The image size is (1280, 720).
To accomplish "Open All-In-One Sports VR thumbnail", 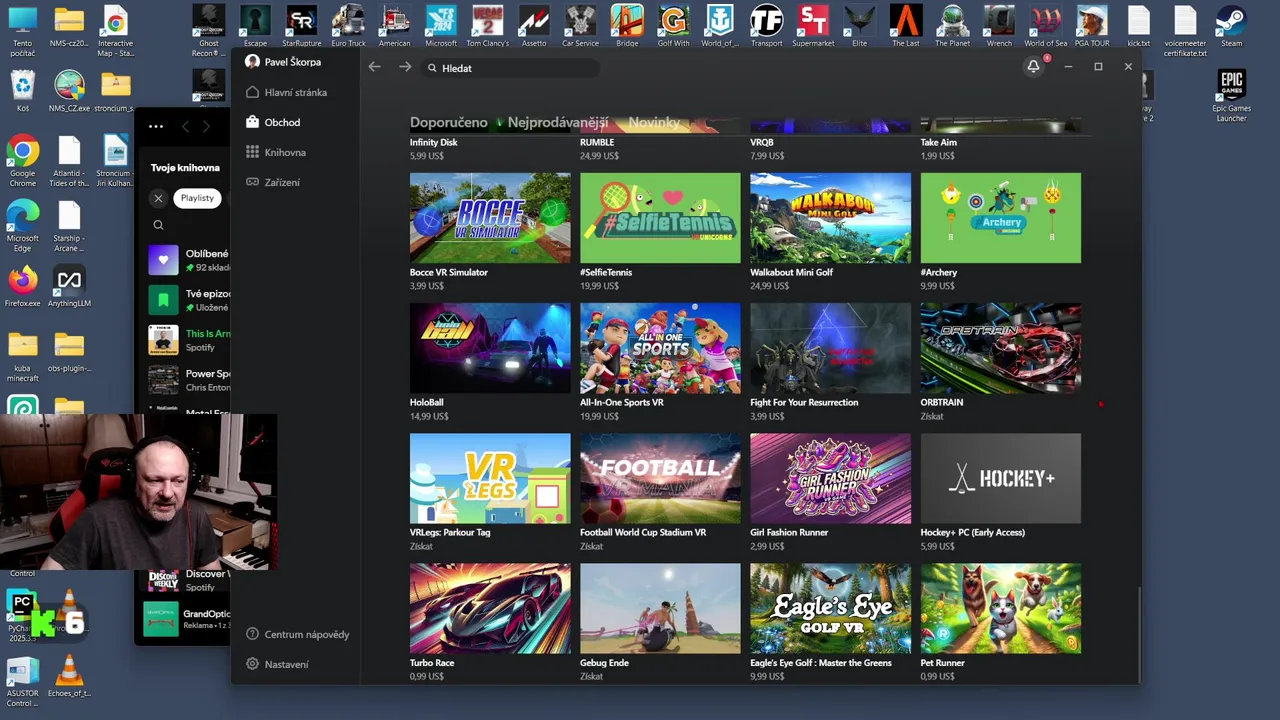I will (660, 348).
